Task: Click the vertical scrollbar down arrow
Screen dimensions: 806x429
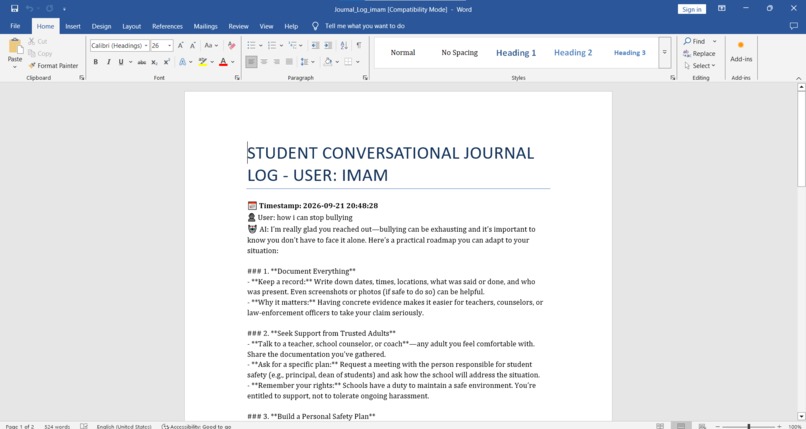Action: click(x=801, y=416)
